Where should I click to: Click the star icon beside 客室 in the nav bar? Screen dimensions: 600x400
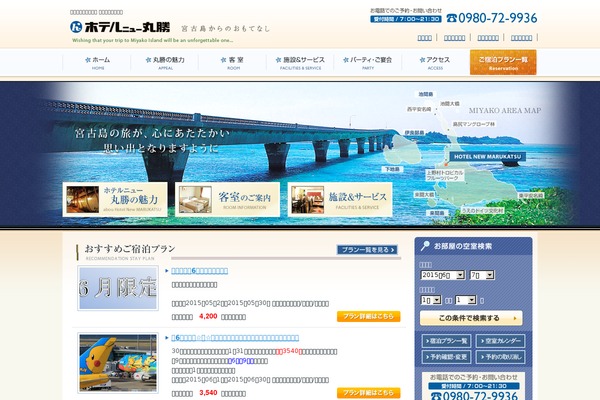[x=223, y=60]
